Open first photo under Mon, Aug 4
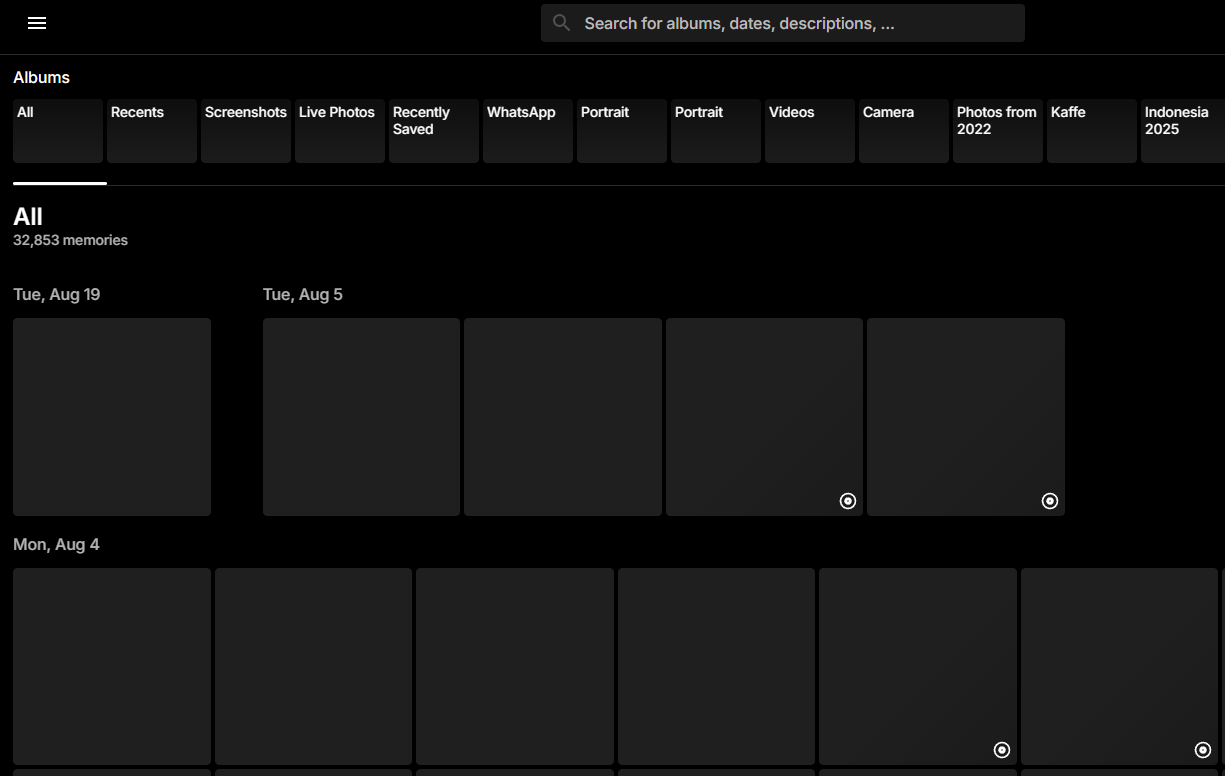Screen dimensions: 1225x776 (x=112, y=667)
